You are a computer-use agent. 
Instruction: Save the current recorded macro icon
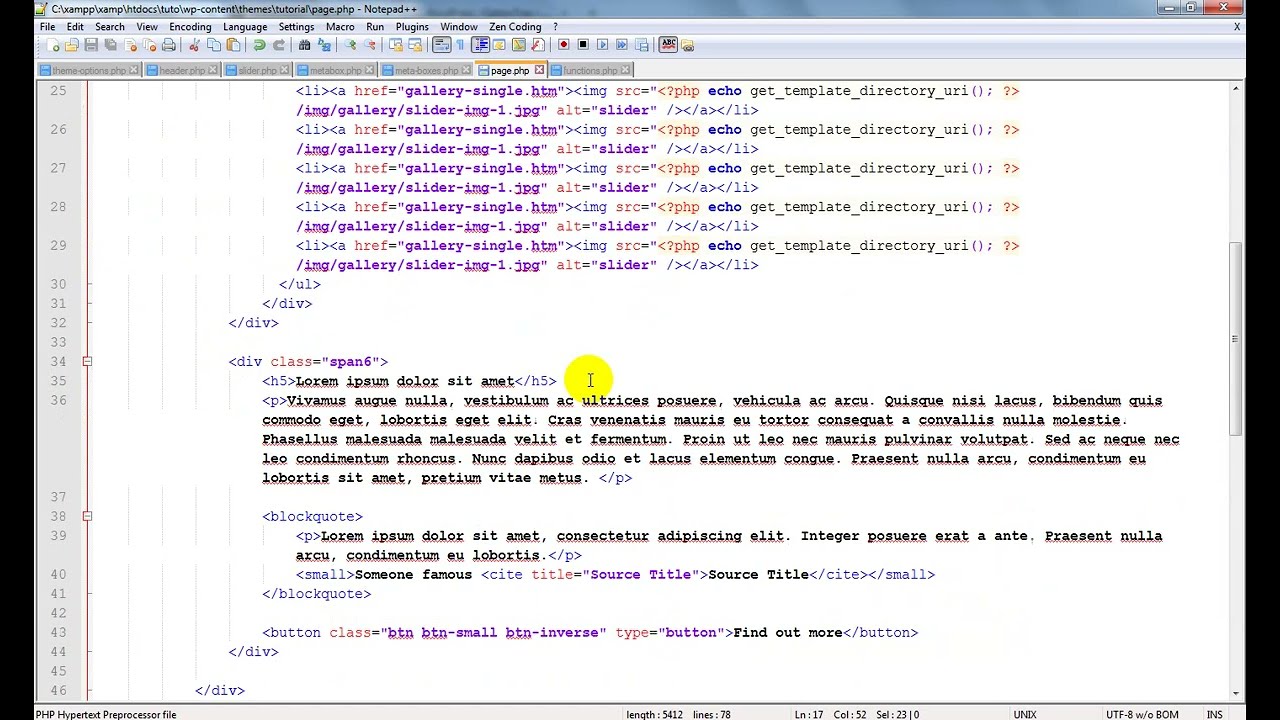641,45
